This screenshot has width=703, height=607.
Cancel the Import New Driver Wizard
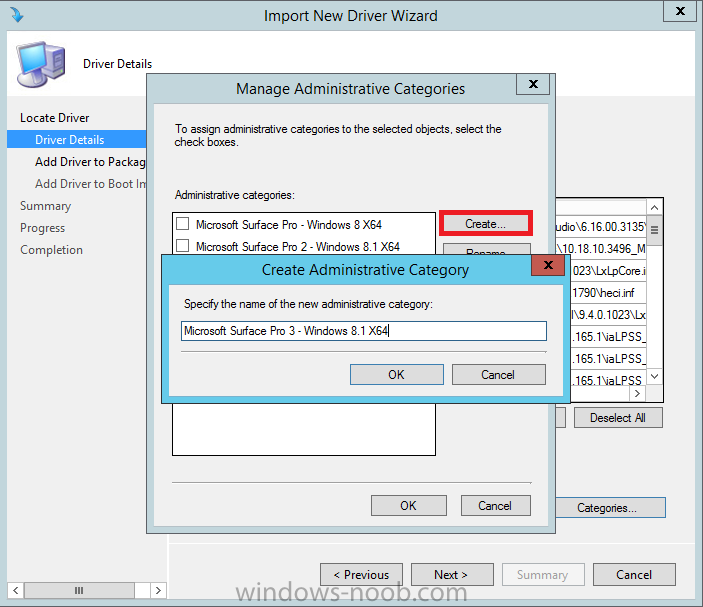click(x=634, y=574)
